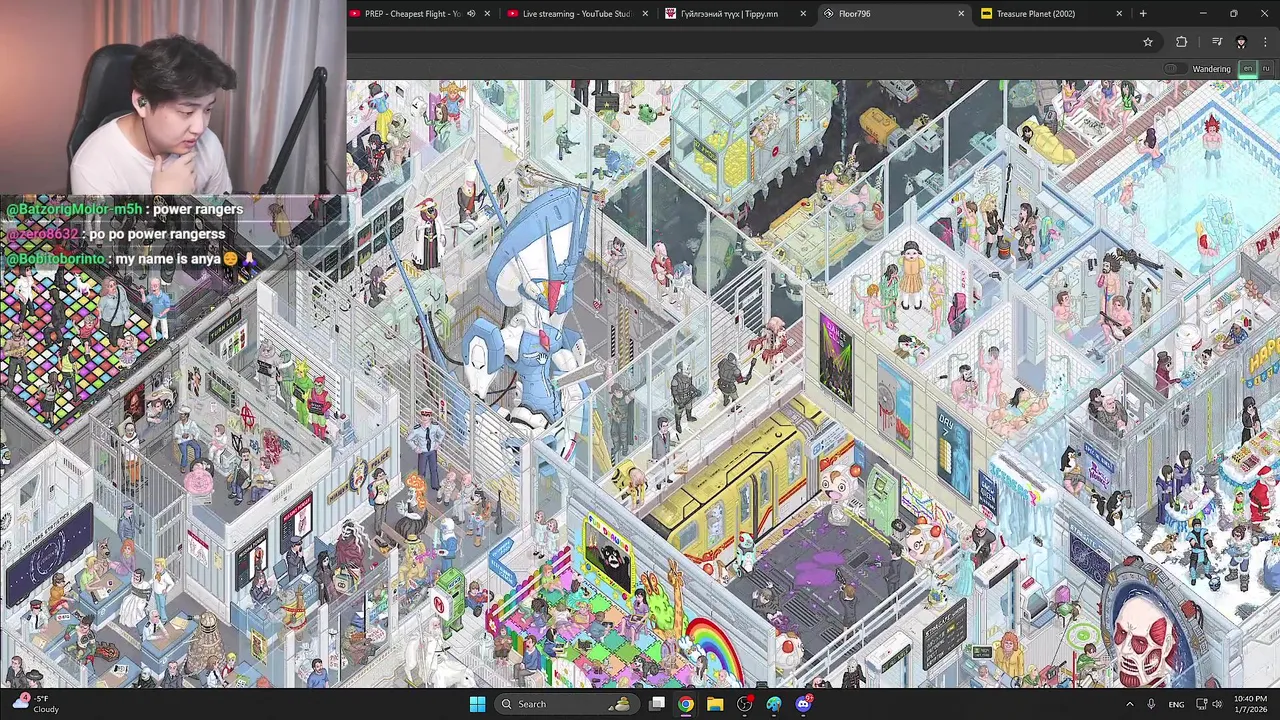Open the Chrome profile avatar
The image size is (1280, 720).
[1241, 42]
